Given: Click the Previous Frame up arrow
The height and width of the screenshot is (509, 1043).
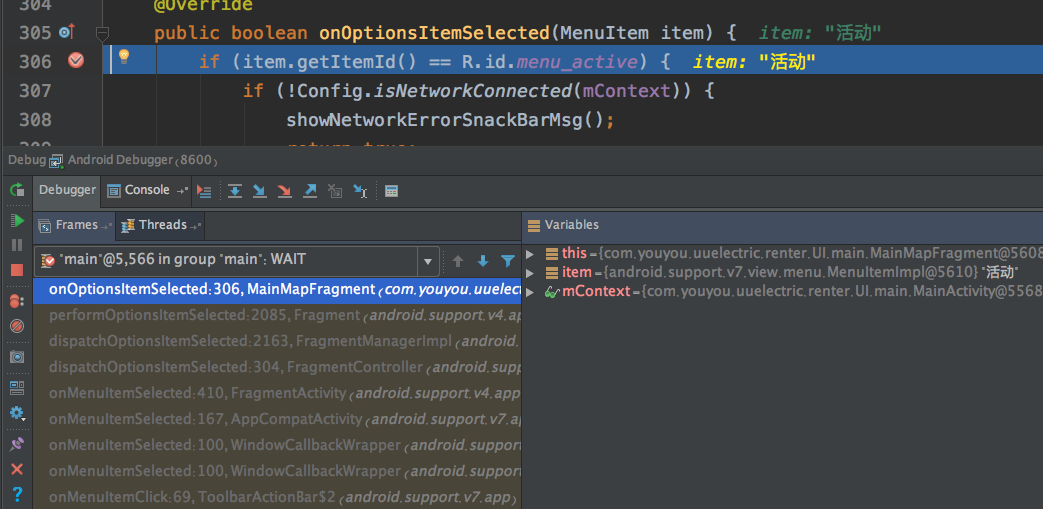Looking at the screenshot, I should click(458, 261).
